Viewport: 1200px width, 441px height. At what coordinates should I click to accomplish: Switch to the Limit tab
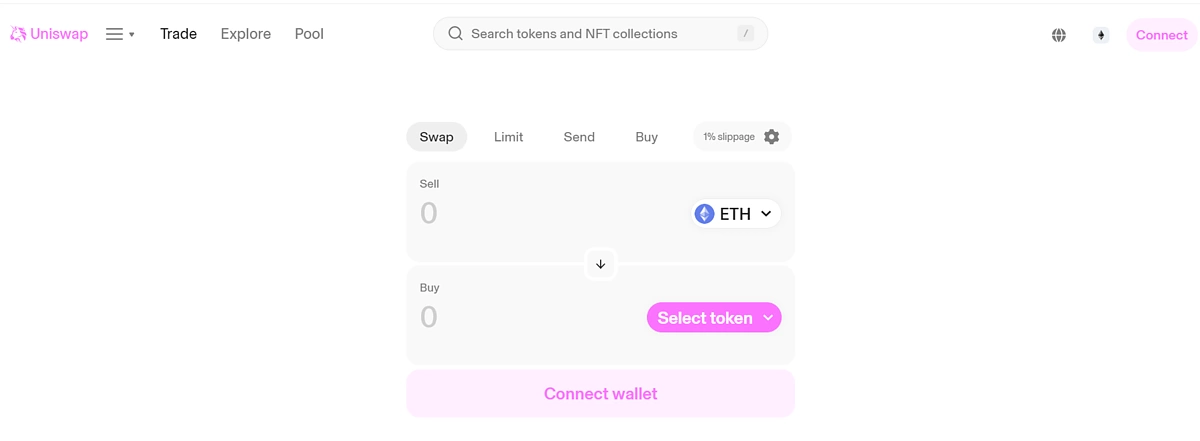[508, 137]
